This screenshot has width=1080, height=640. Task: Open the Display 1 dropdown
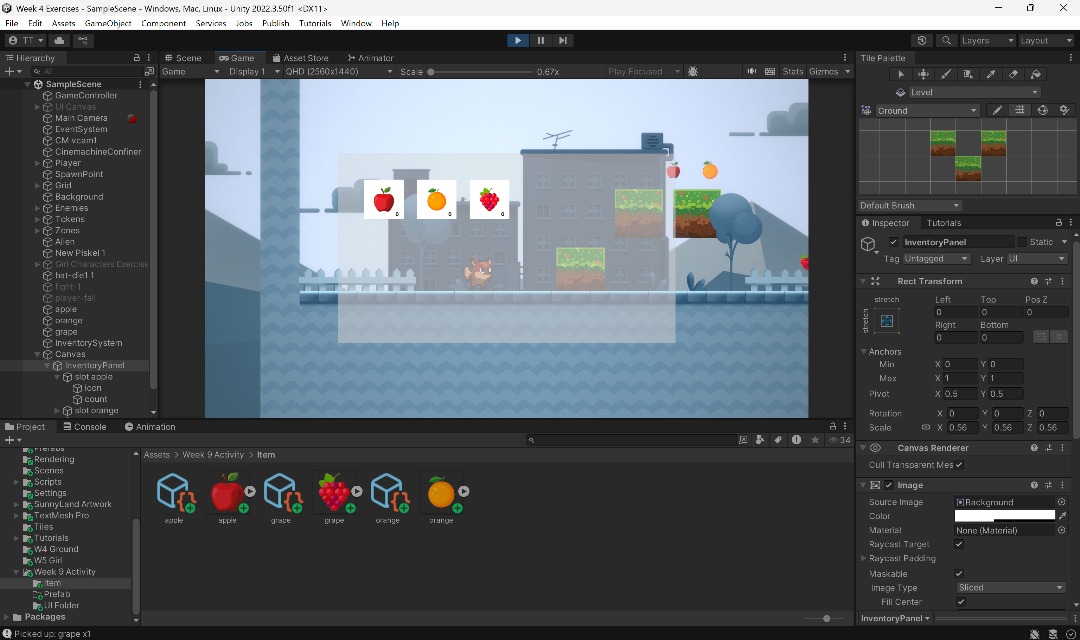point(254,72)
